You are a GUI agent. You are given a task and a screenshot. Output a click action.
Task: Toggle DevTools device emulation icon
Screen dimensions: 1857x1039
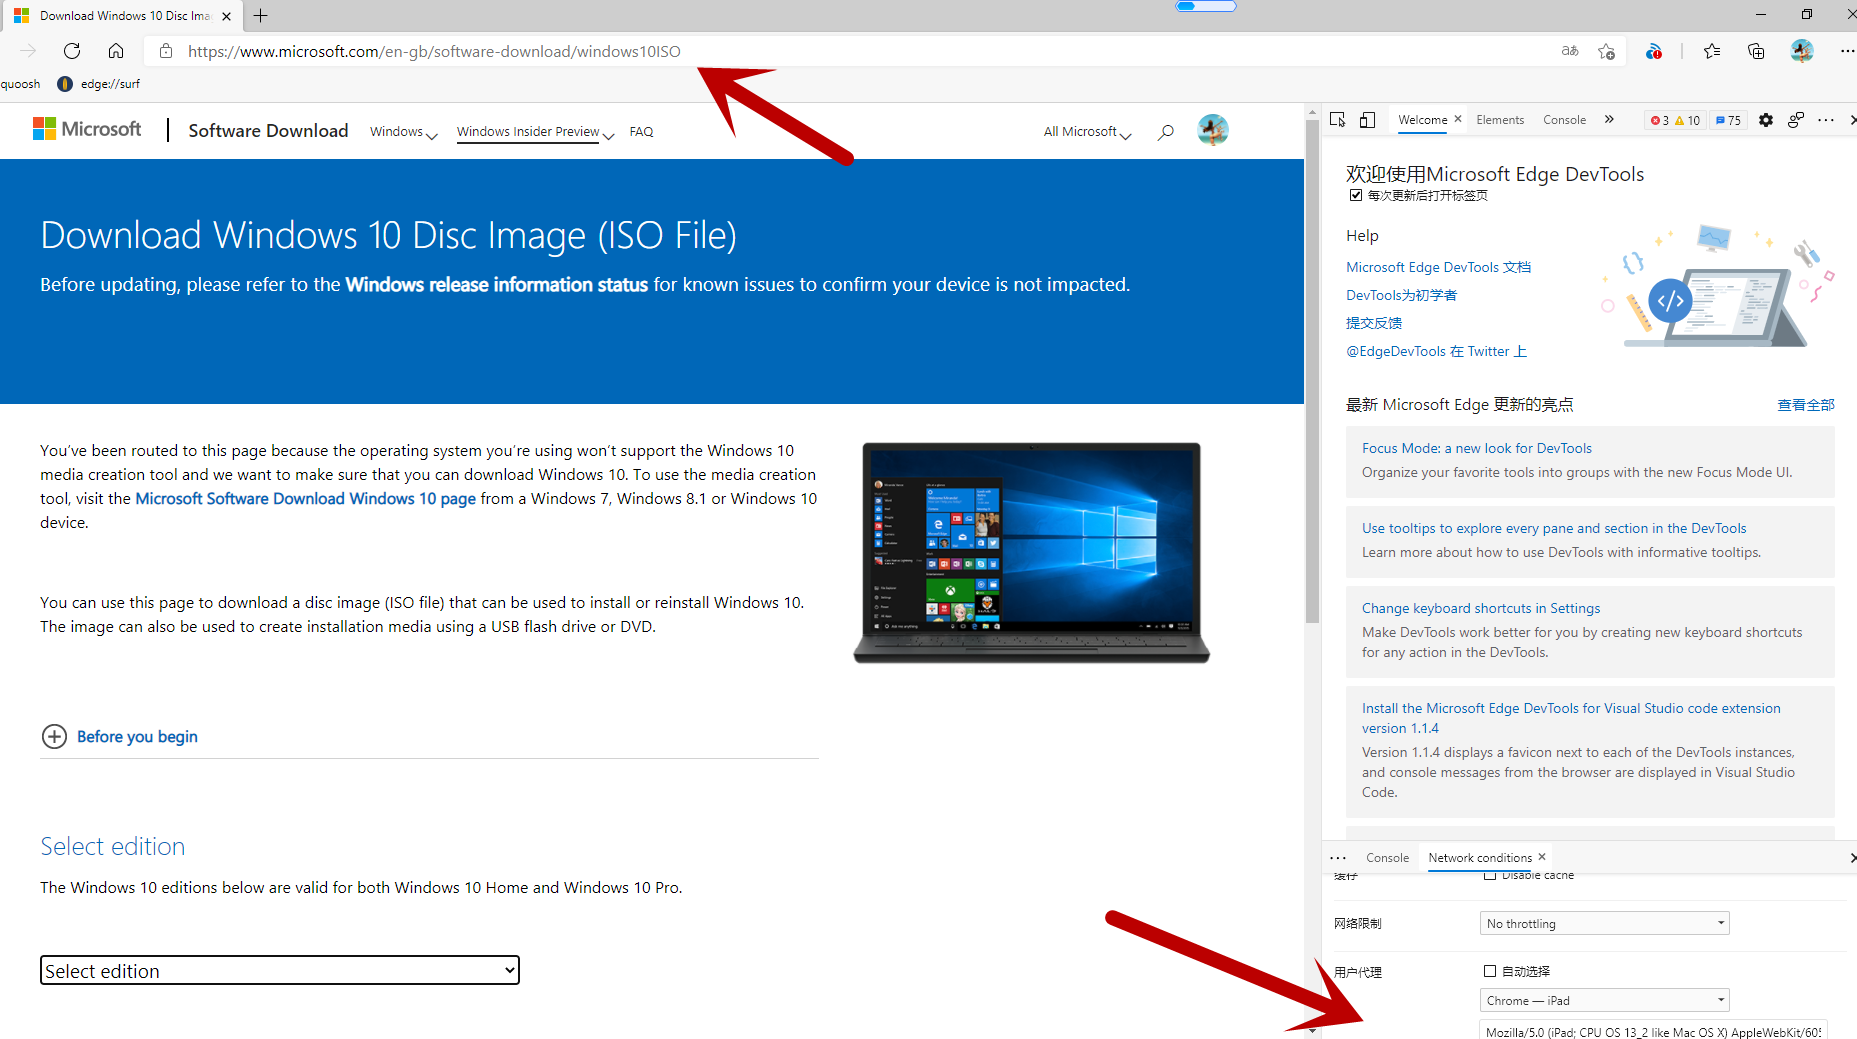[x=1367, y=120]
